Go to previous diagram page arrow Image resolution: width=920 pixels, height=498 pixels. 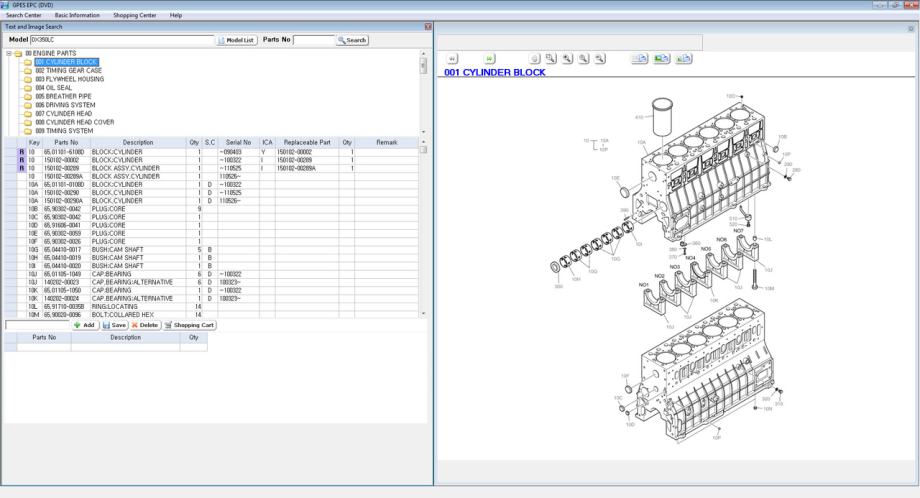click(452, 60)
